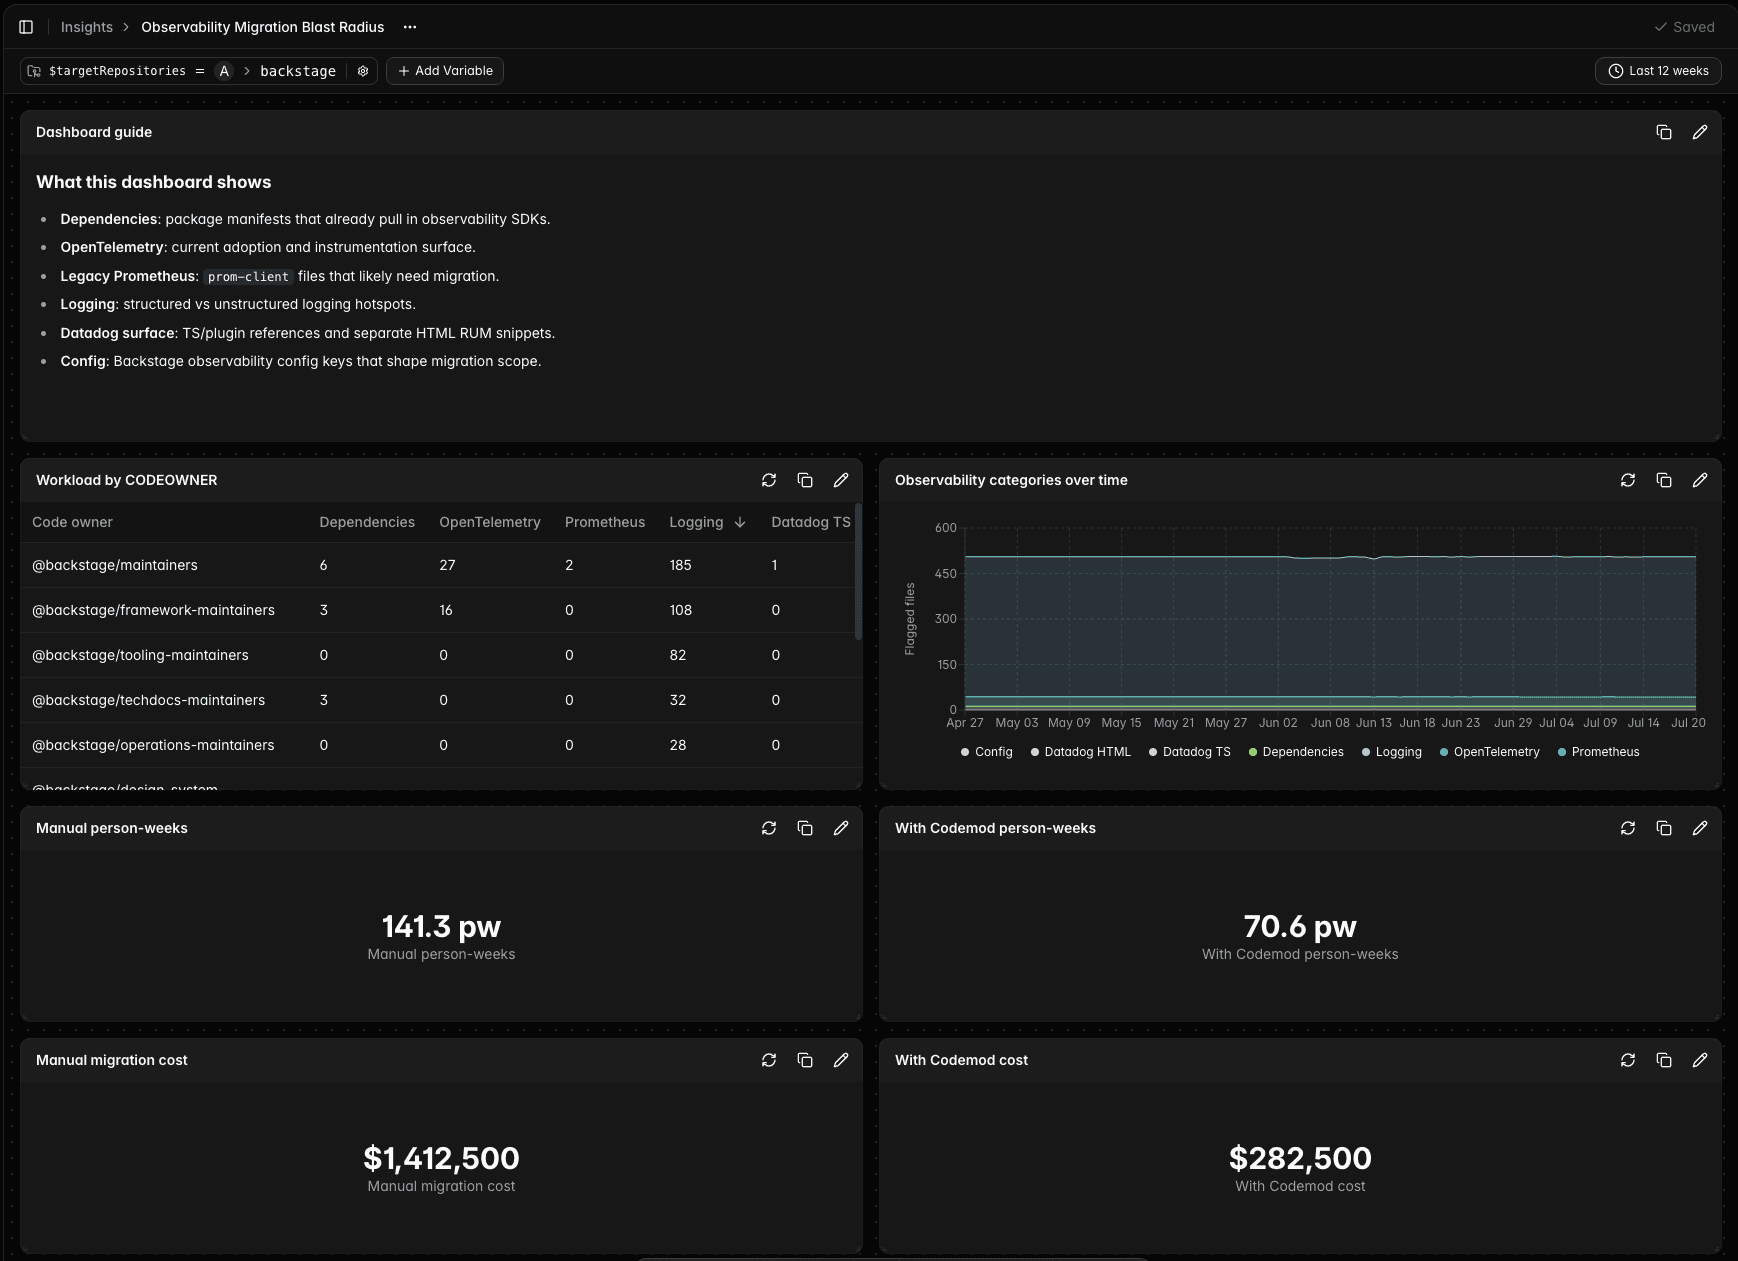This screenshot has height=1261, width=1738.
Task: Toggle Datadog TS series in legend
Action: coord(1190,752)
